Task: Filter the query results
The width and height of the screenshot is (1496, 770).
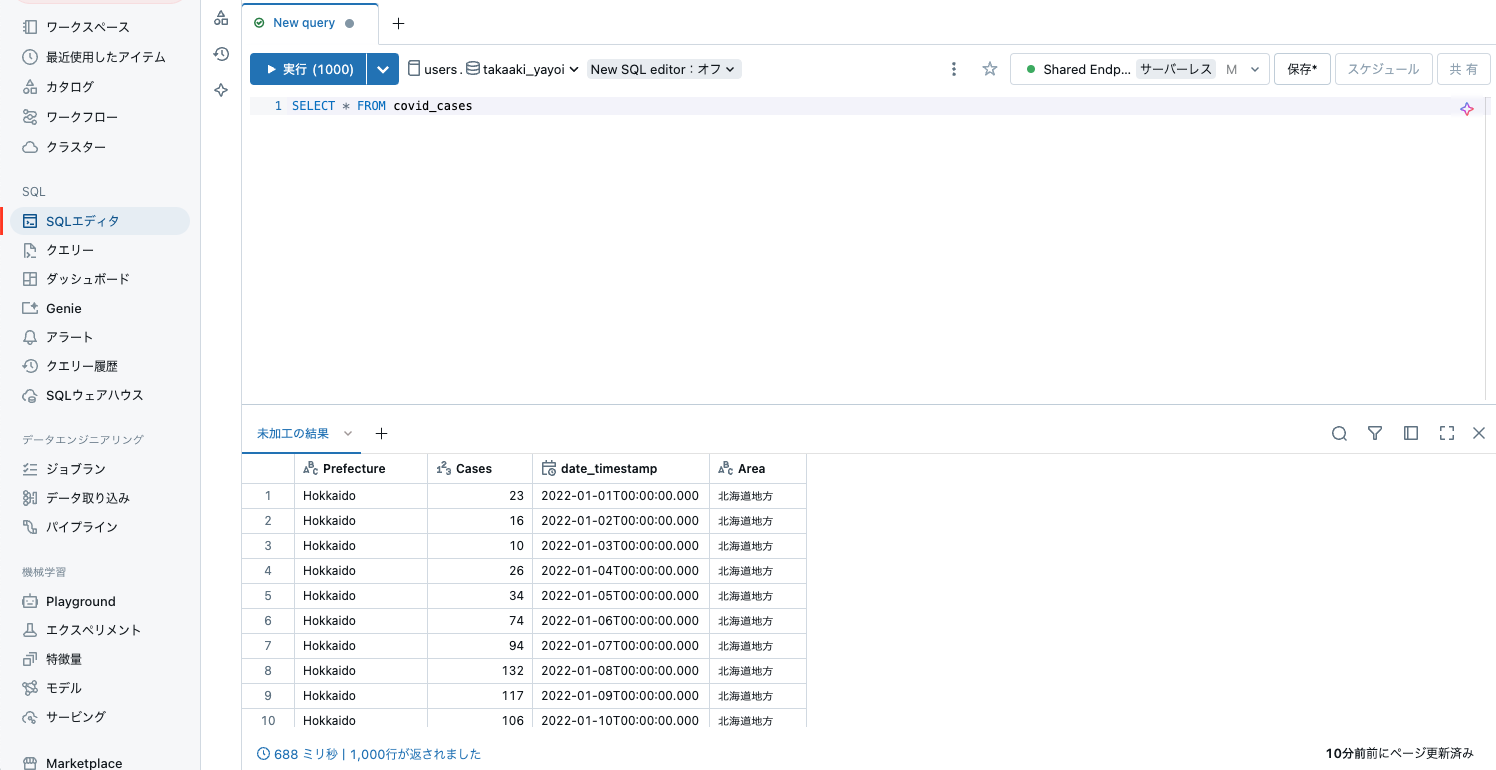Action: point(1375,433)
